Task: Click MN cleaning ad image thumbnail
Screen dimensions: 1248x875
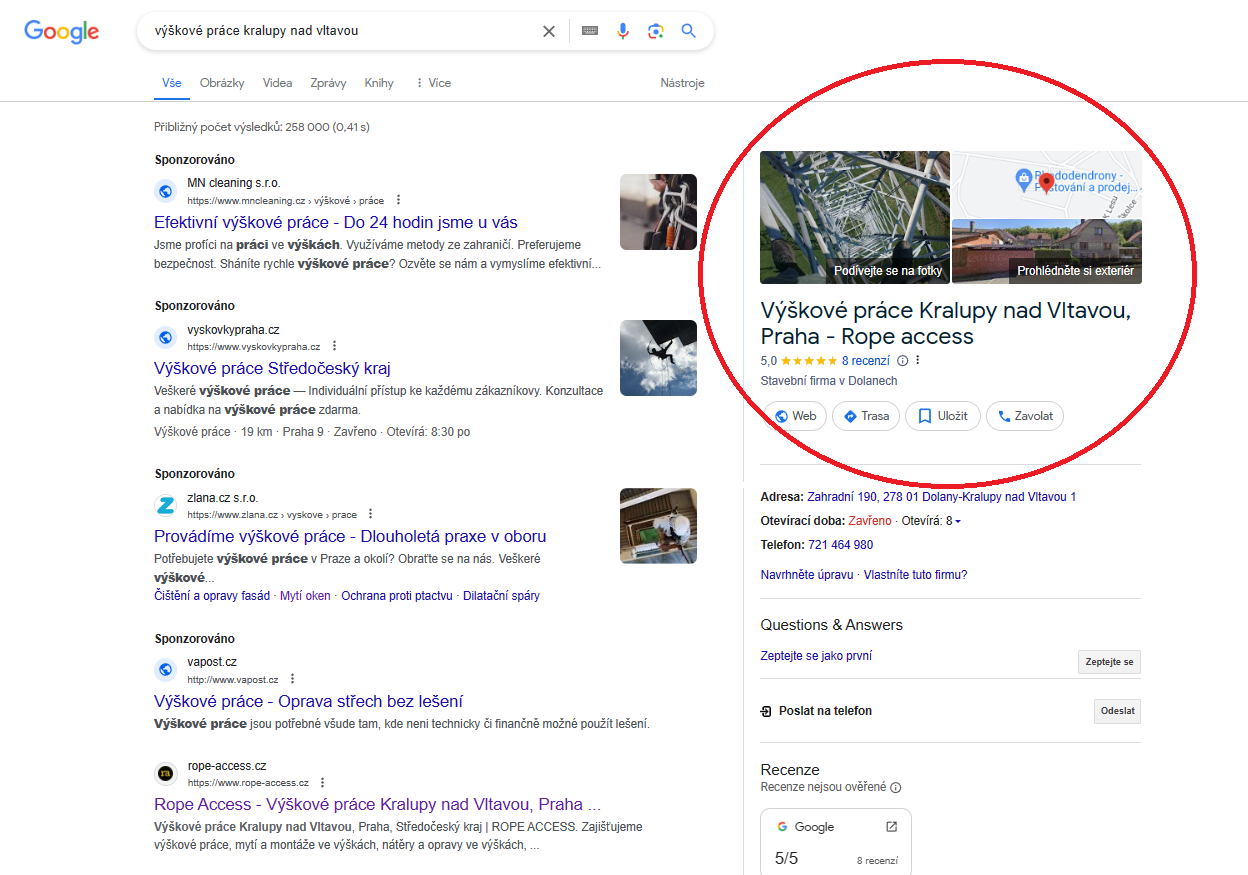Action: tap(658, 212)
